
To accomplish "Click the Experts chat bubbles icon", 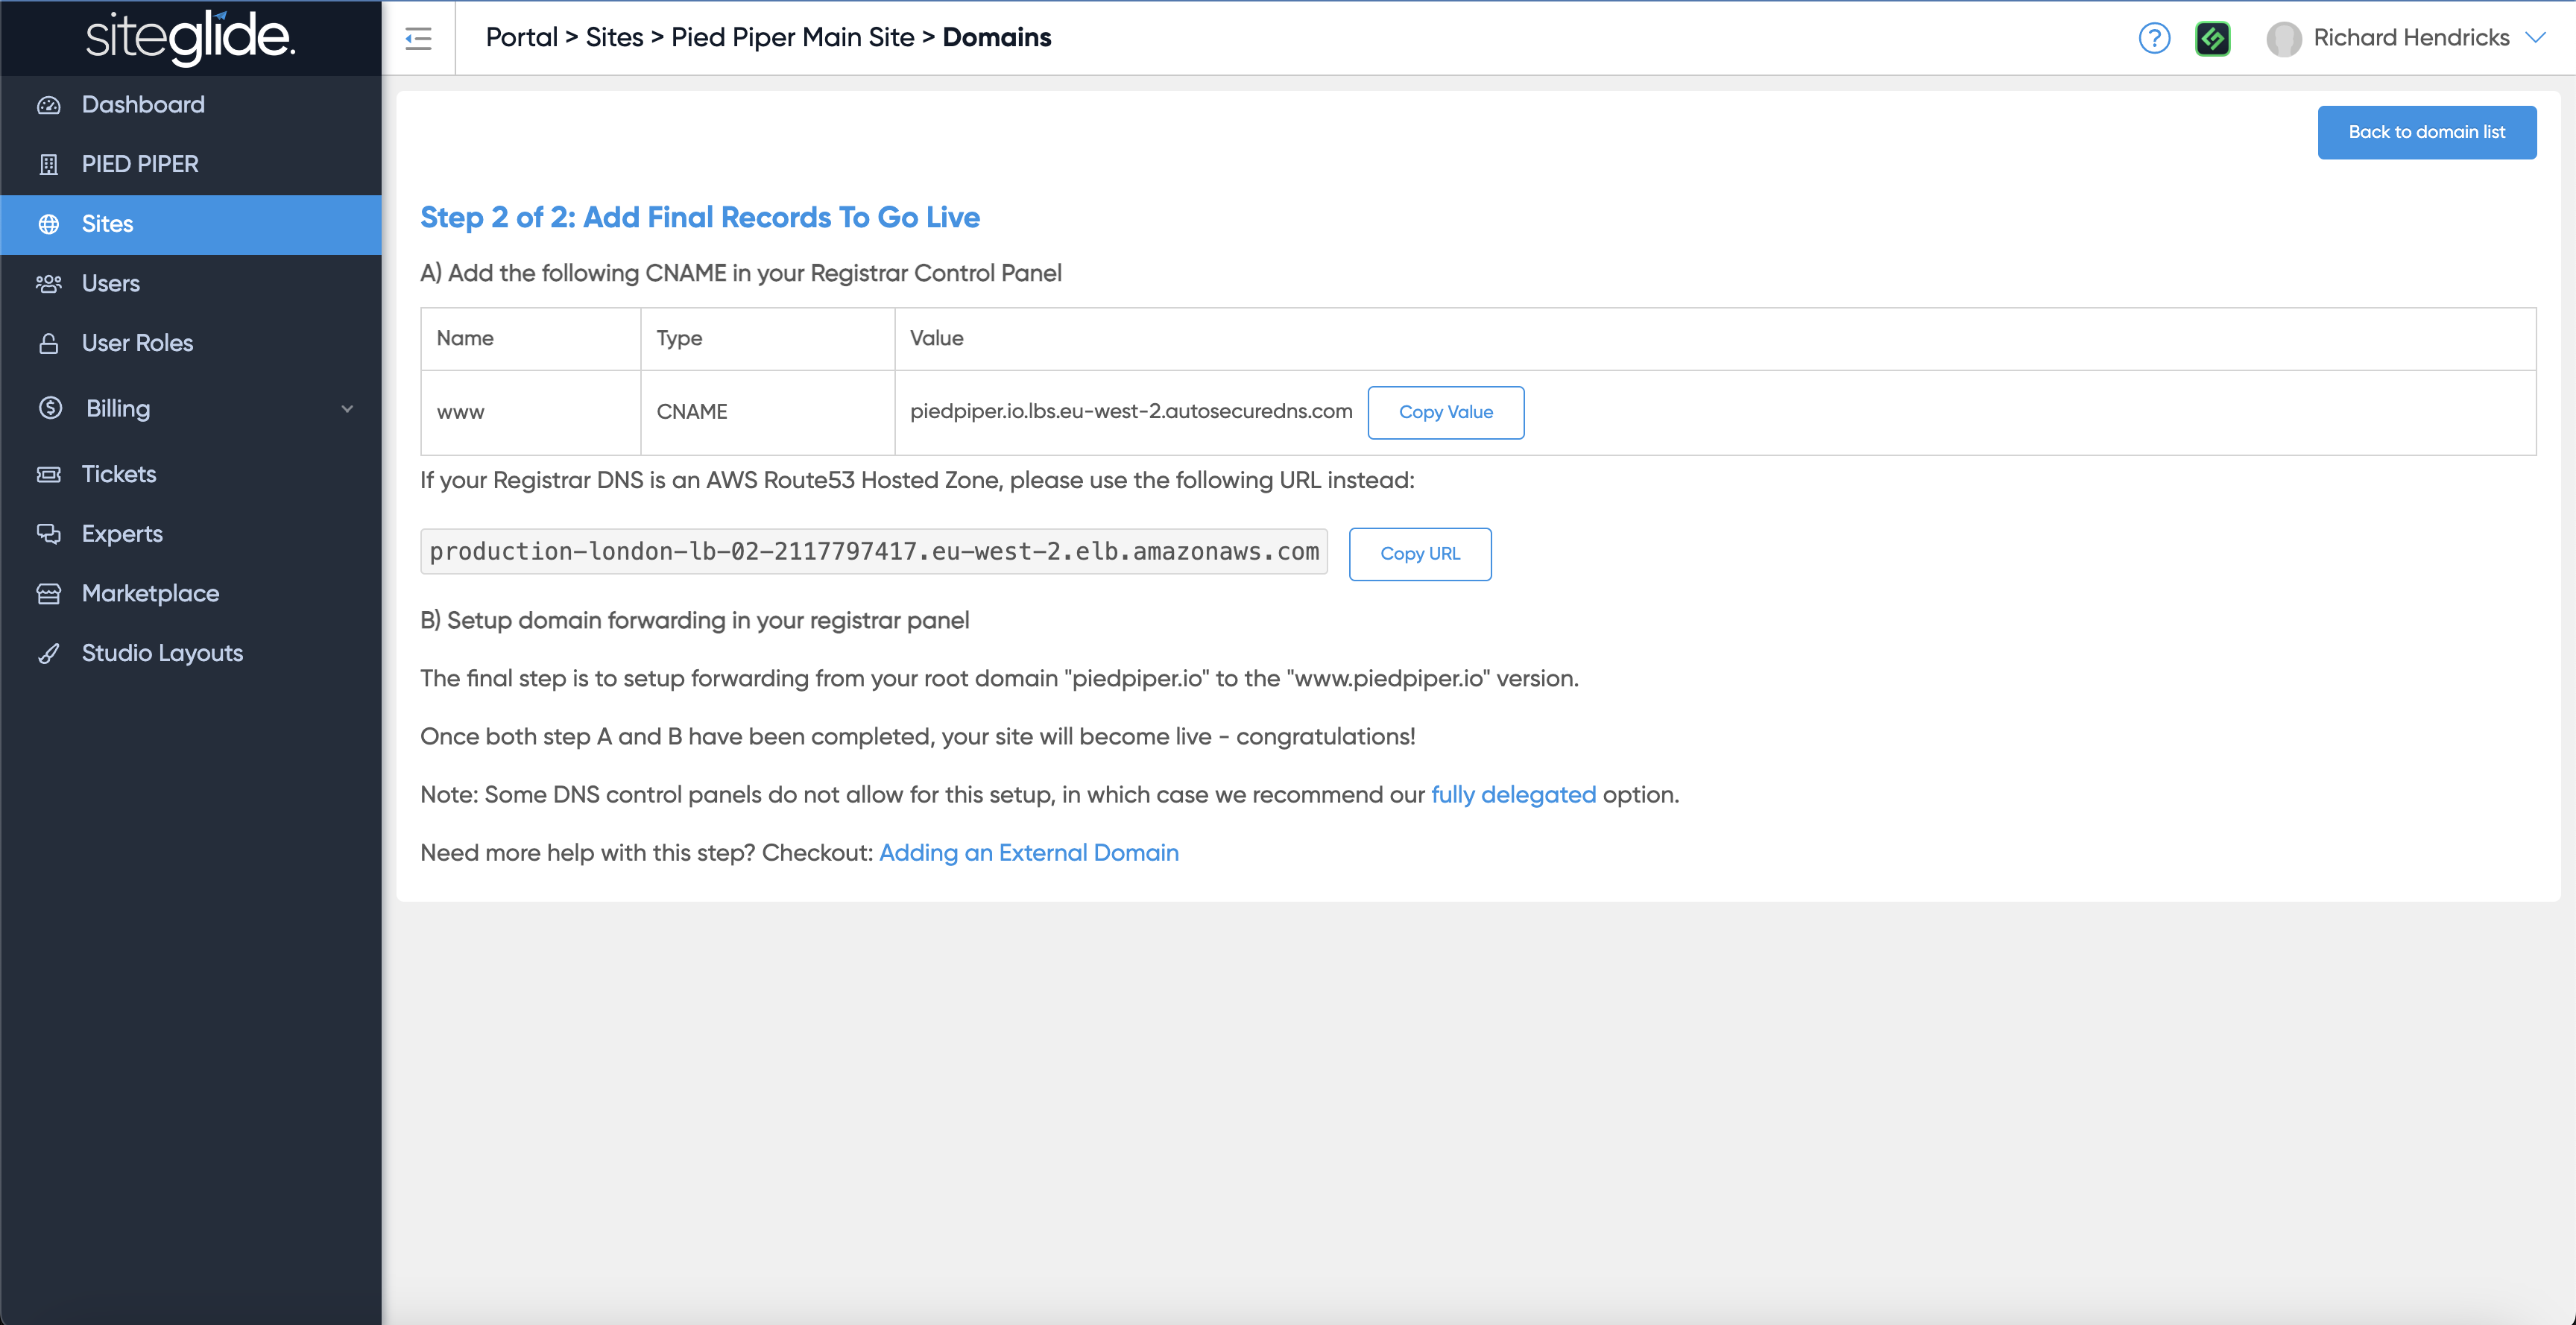I will coord(49,533).
